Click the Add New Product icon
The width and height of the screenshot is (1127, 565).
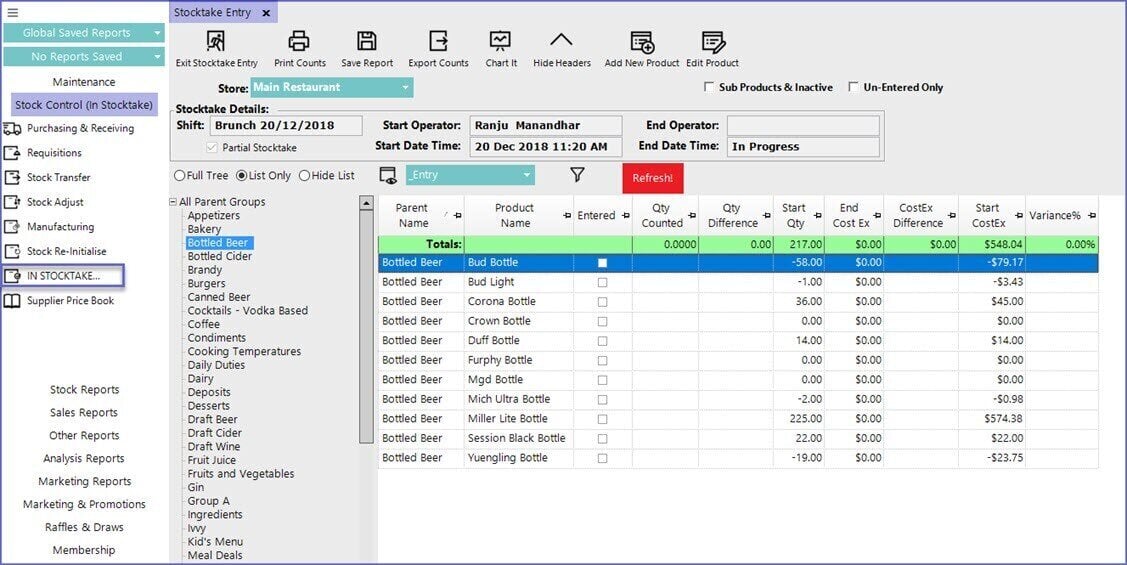(641, 42)
